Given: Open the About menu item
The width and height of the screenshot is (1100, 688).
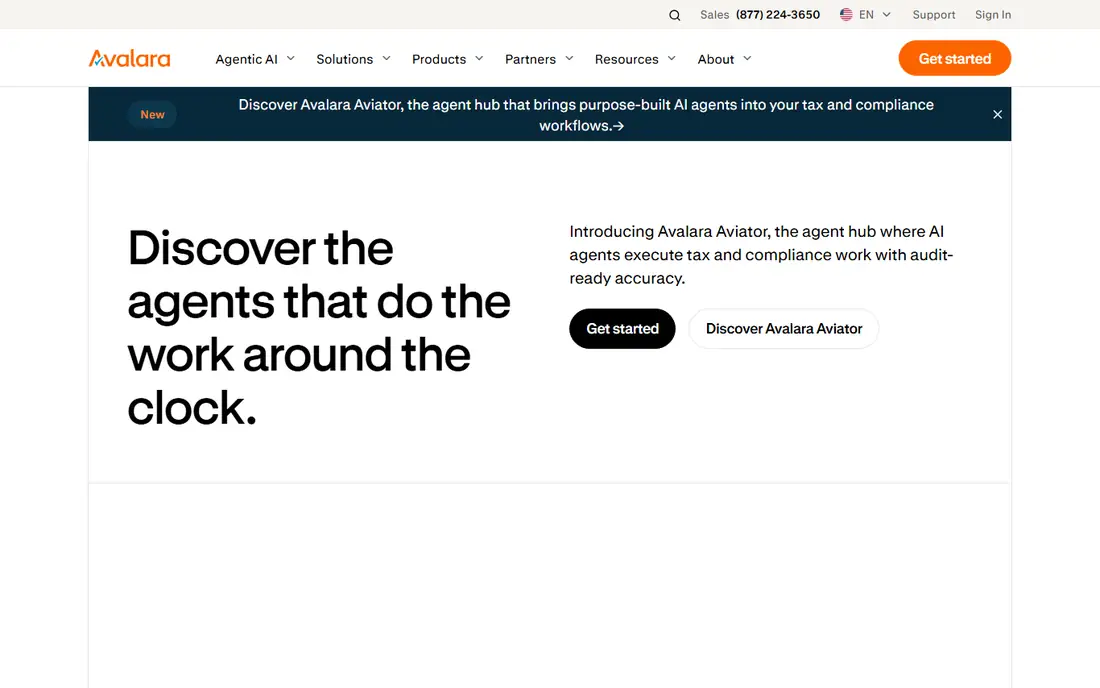Looking at the screenshot, I should point(716,59).
